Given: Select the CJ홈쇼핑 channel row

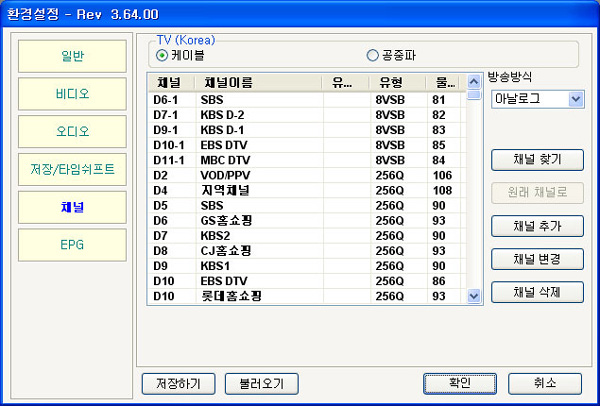Looking at the screenshot, I should tap(307, 251).
